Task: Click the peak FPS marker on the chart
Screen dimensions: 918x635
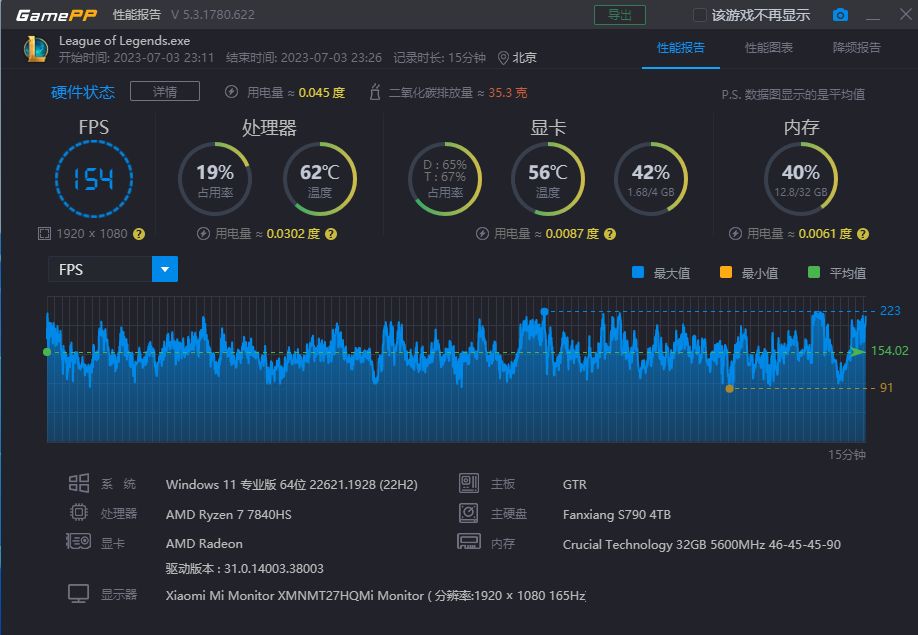Action: pyautogui.click(x=544, y=312)
